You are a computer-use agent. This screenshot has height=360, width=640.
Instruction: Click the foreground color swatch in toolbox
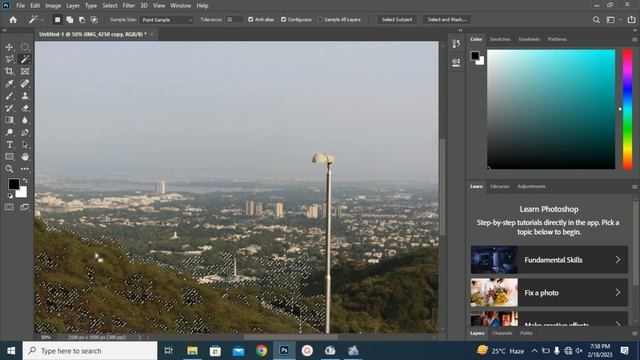pos(13,184)
